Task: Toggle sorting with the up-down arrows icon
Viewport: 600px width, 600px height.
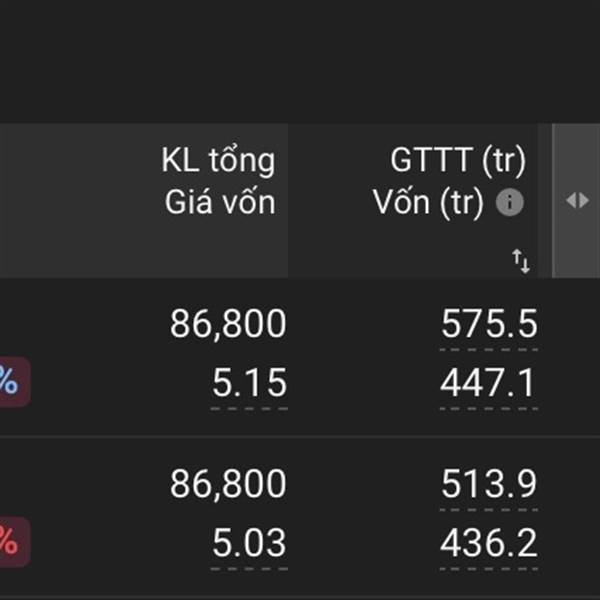Action: (521, 261)
